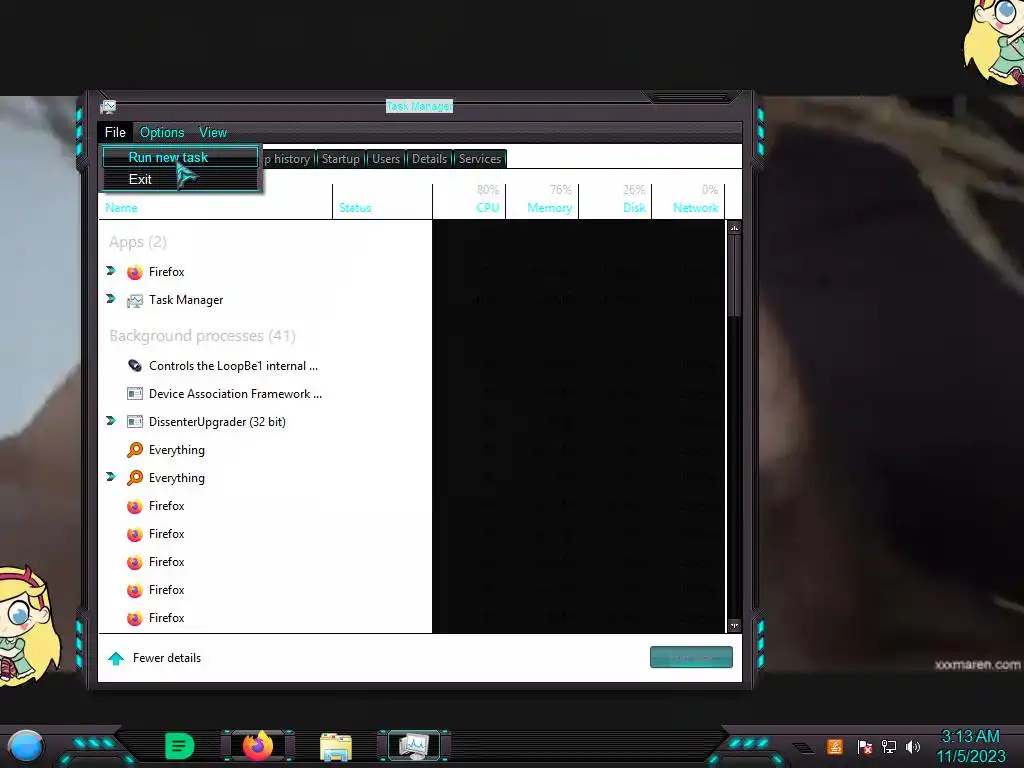
Task: Click the process list scrollbar thumb
Action: tap(735, 276)
